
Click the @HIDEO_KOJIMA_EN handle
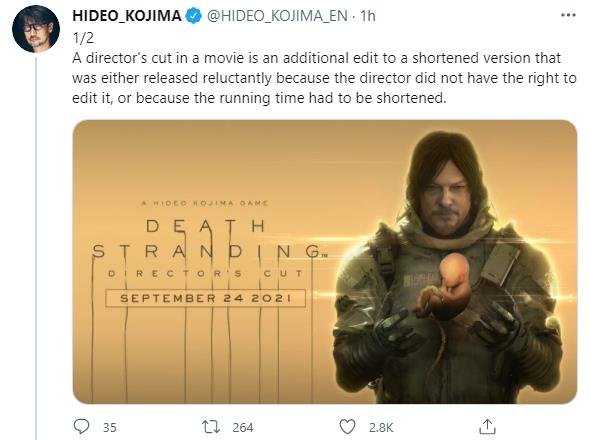click(x=277, y=16)
